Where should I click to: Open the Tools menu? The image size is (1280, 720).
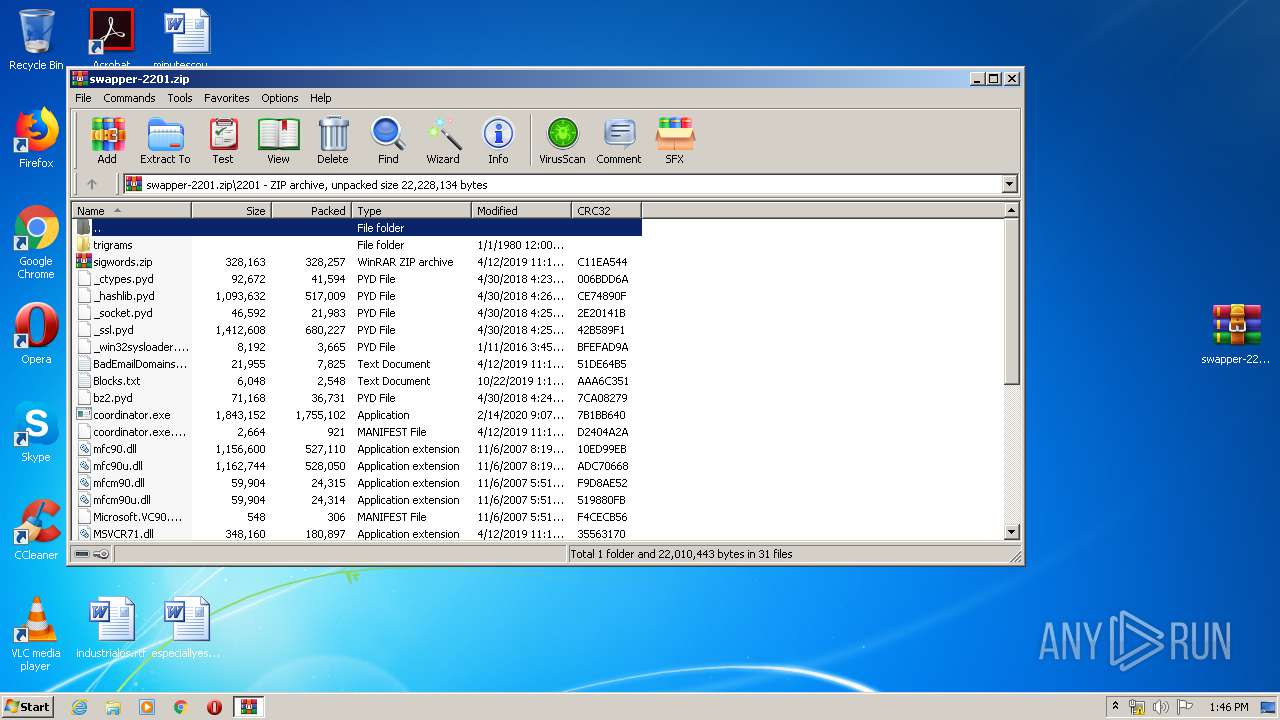[x=180, y=98]
